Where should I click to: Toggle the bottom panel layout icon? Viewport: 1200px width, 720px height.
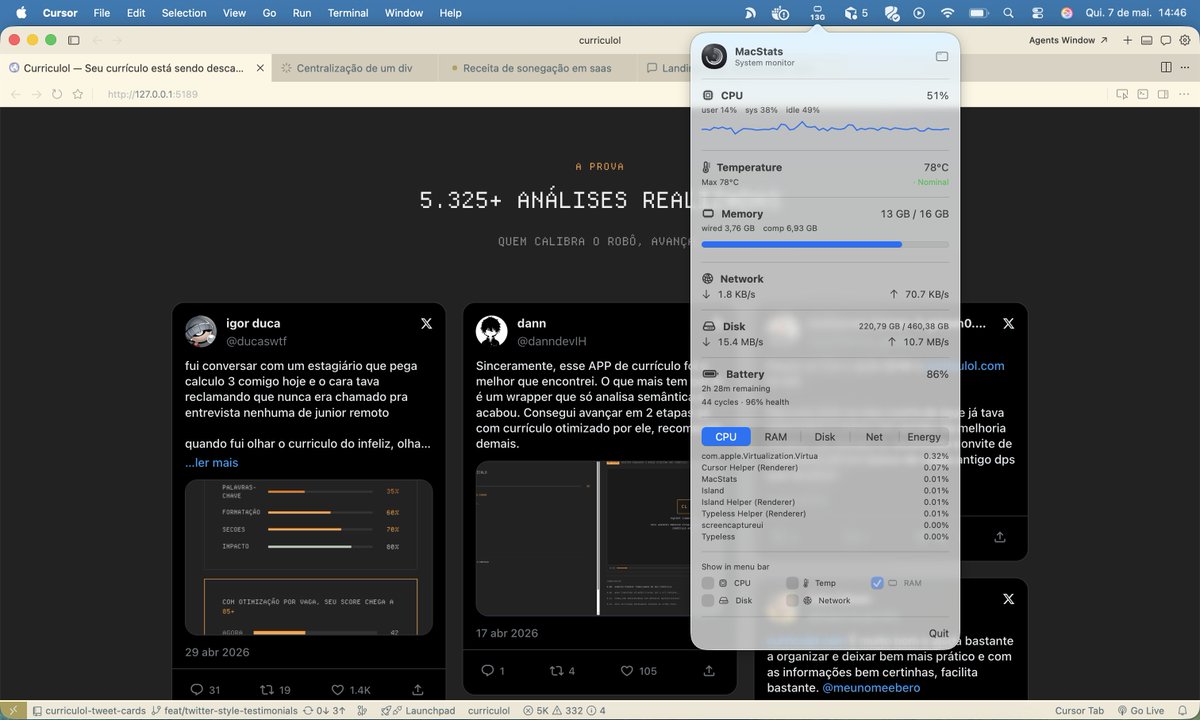(1147, 40)
